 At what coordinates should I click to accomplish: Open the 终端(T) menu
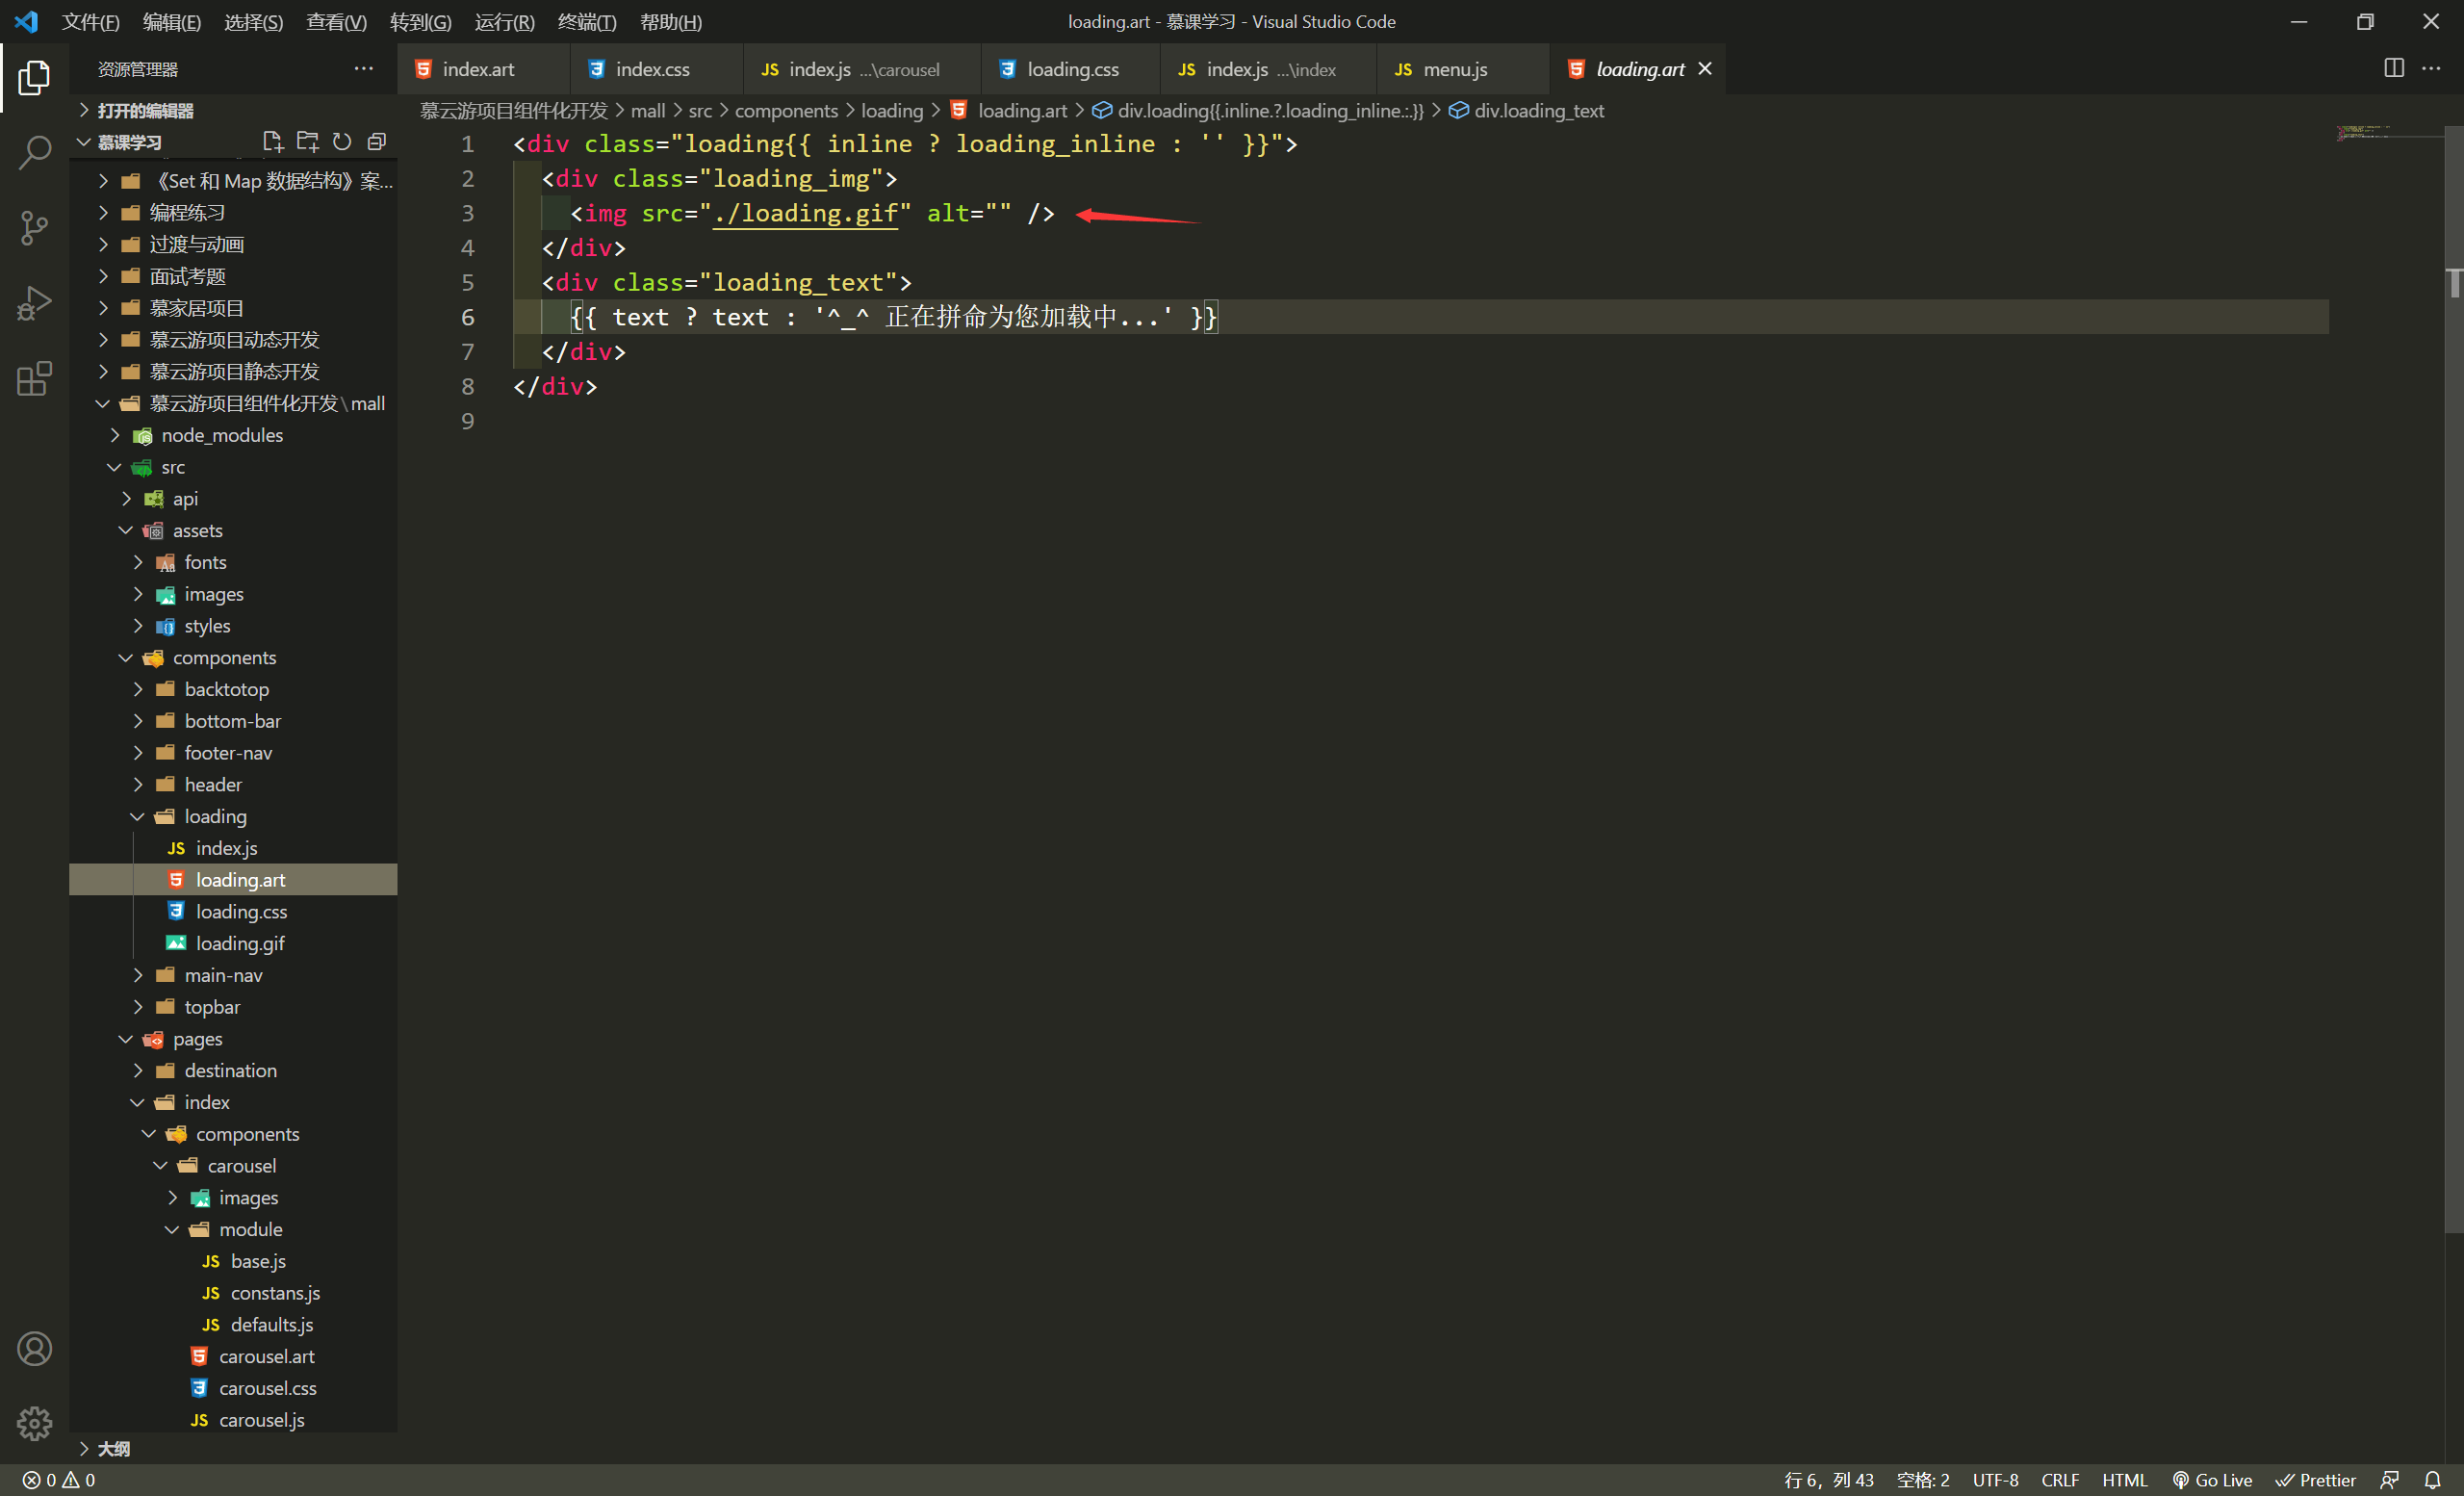point(587,21)
